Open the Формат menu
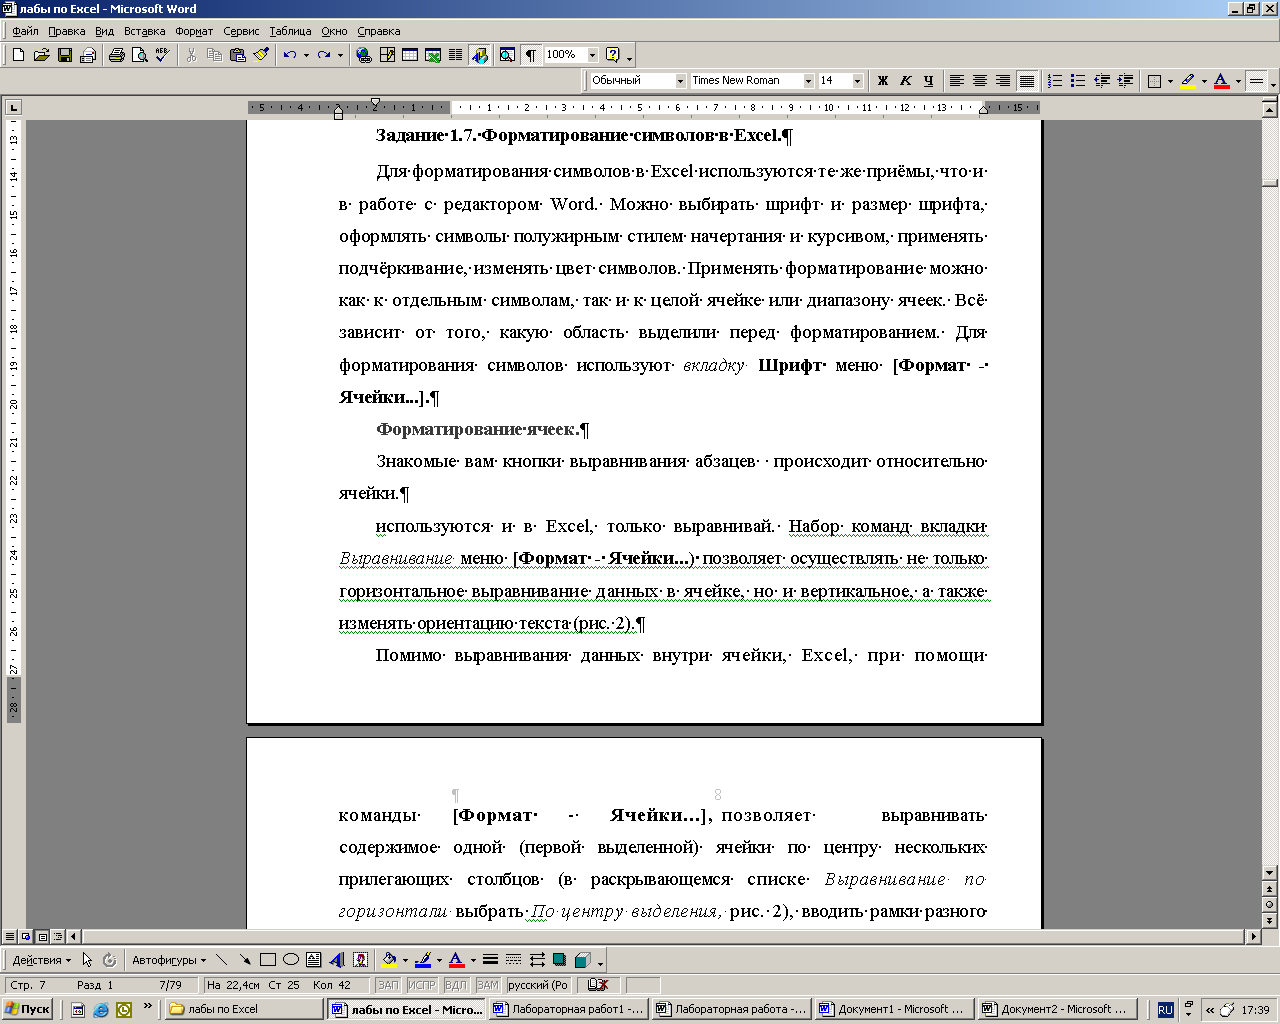The height and width of the screenshot is (1024, 1280). (194, 31)
